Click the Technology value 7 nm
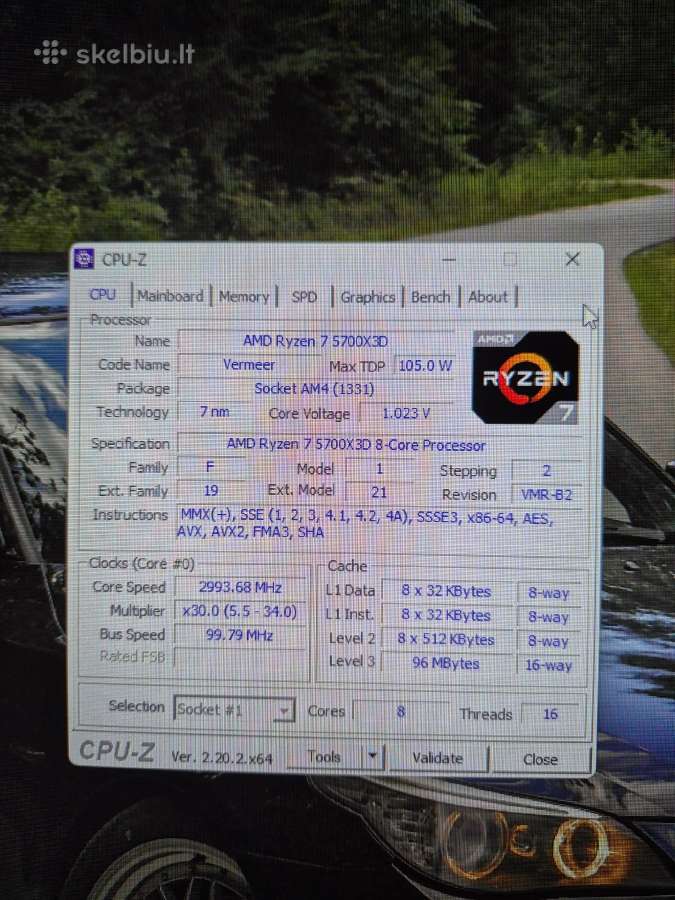The width and height of the screenshot is (675, 900). [214, 412]
